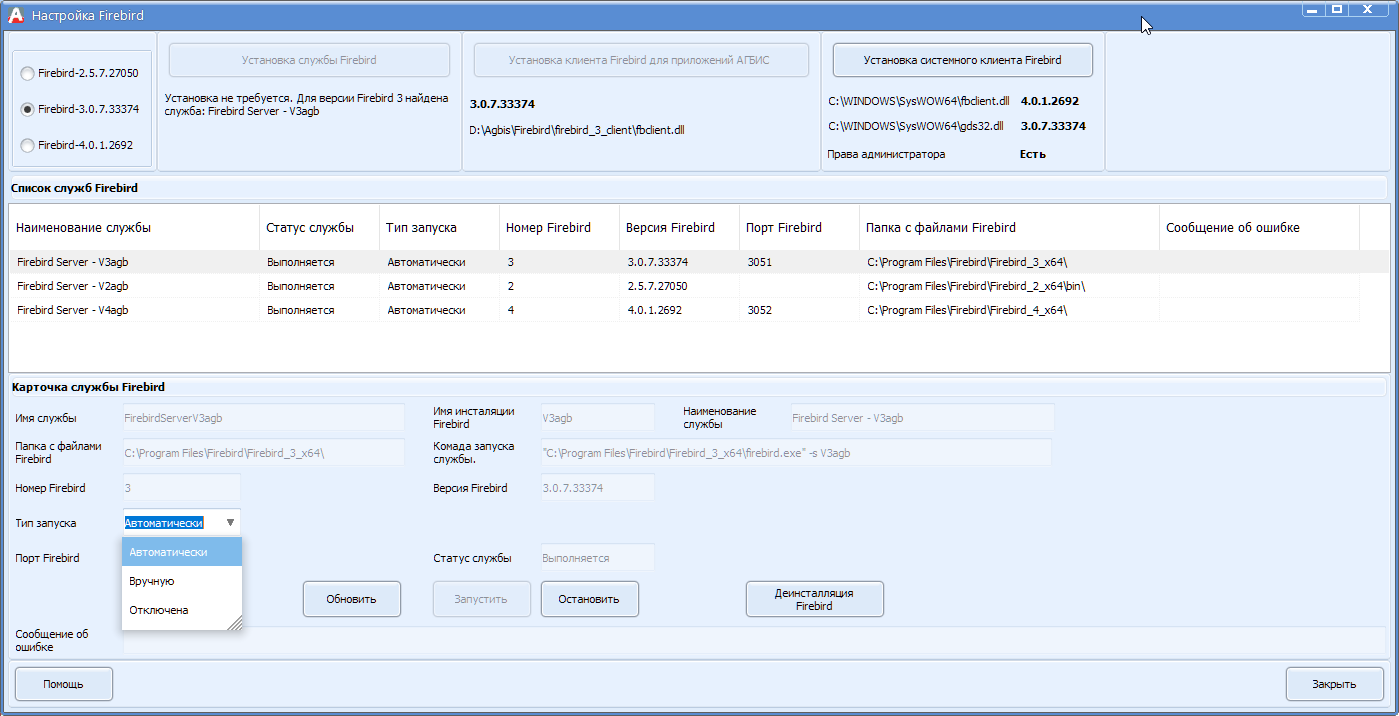This screenshot has width=1399, height=716.
Task: Open Помощь help button
Action: click(x=63, y=684)
